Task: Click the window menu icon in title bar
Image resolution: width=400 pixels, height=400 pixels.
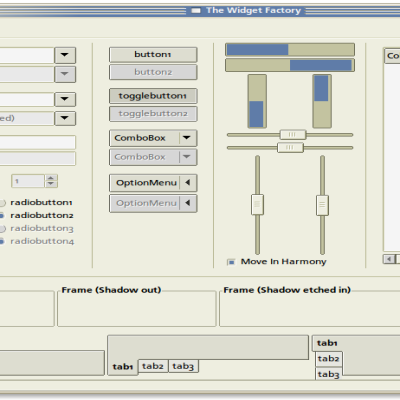Action: point(196,11)
